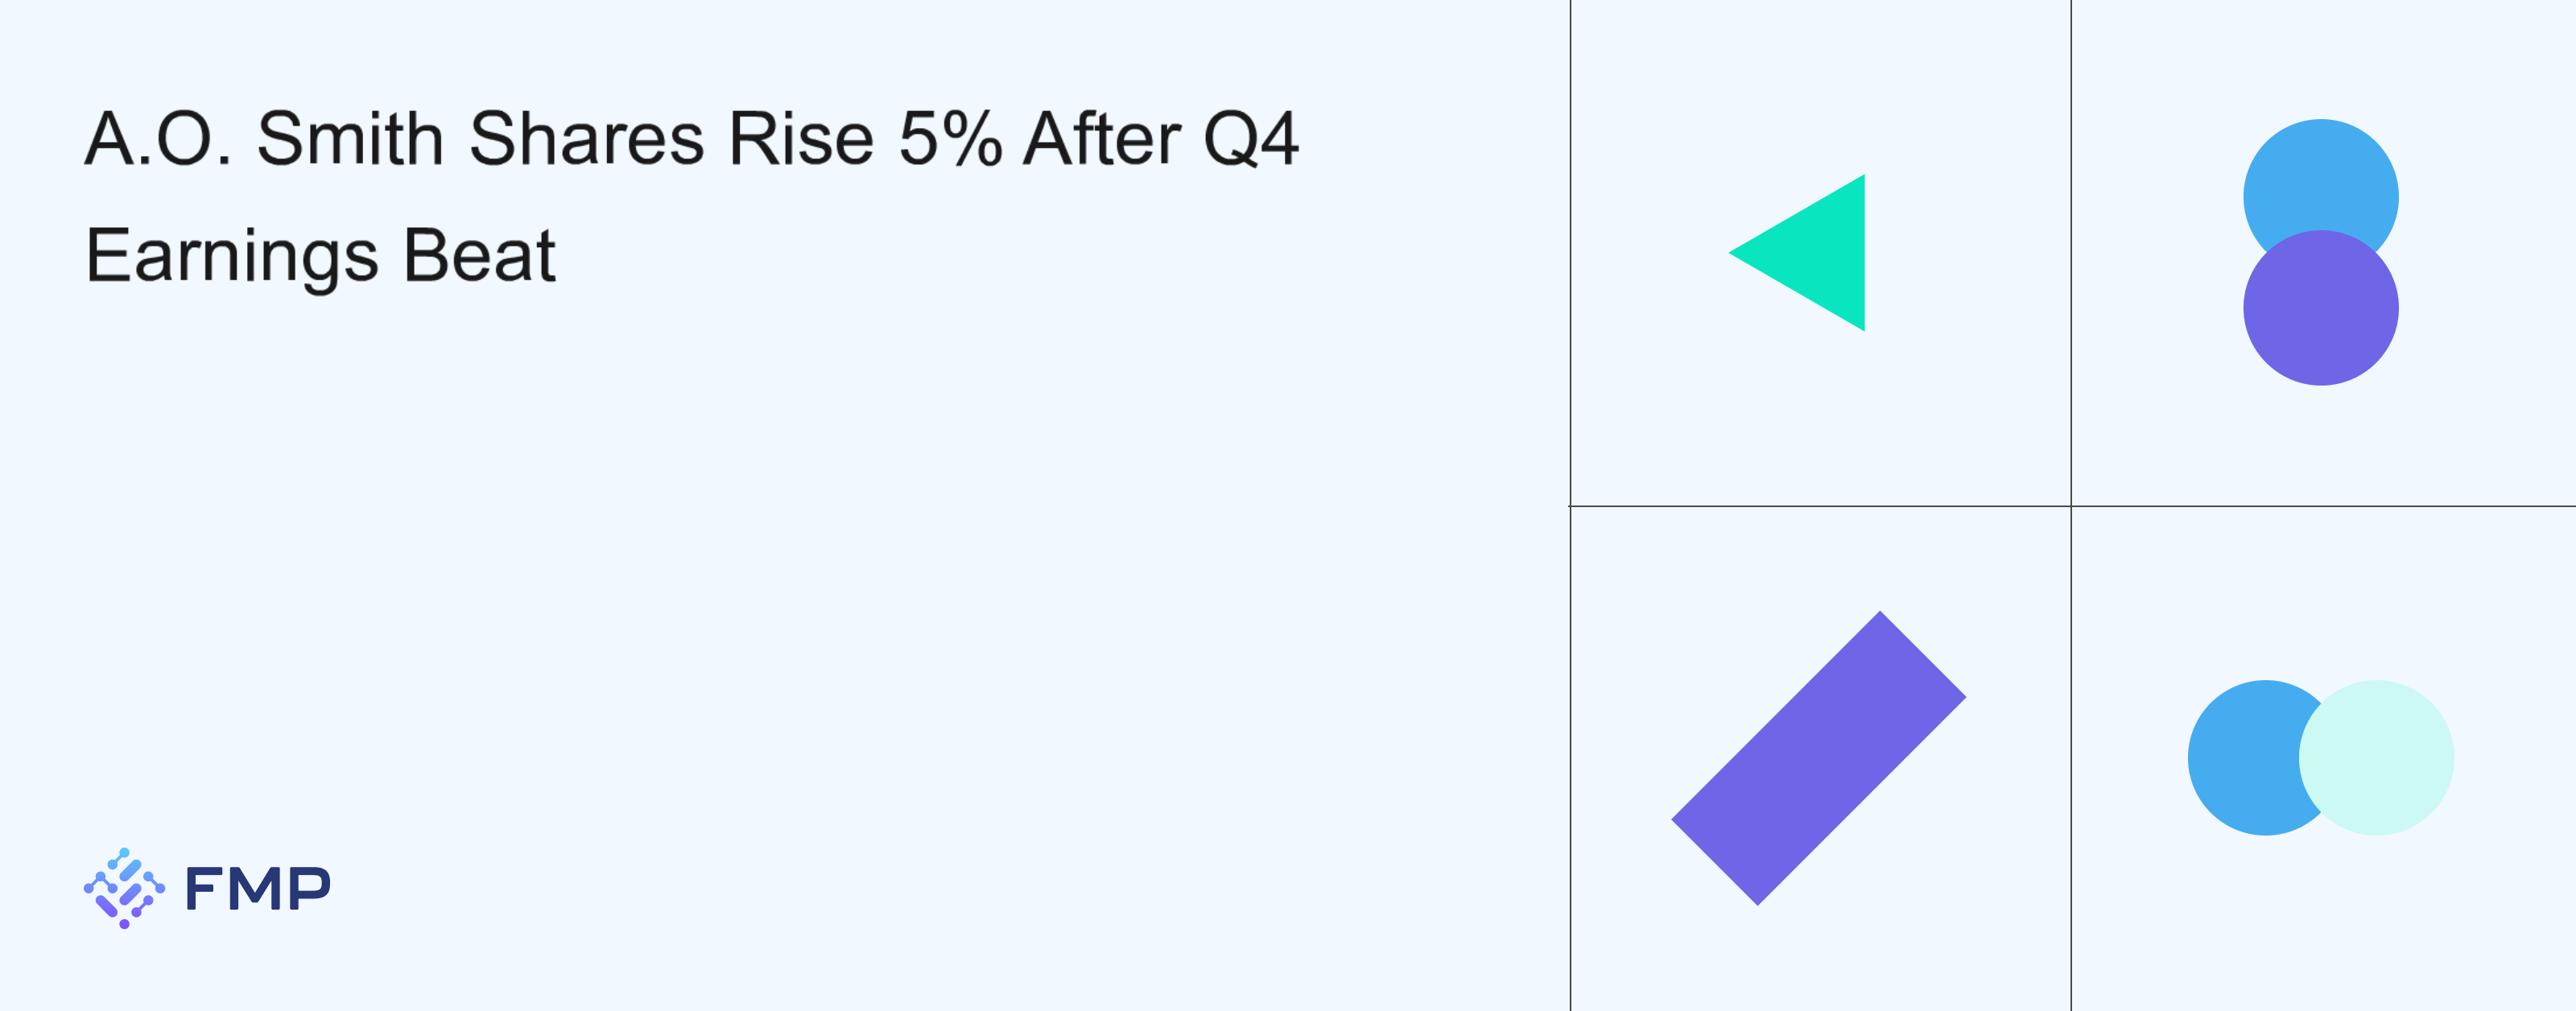Click the "5%" figure in the headline
Screen dimensions: 2576x1011
click(950, 138)
